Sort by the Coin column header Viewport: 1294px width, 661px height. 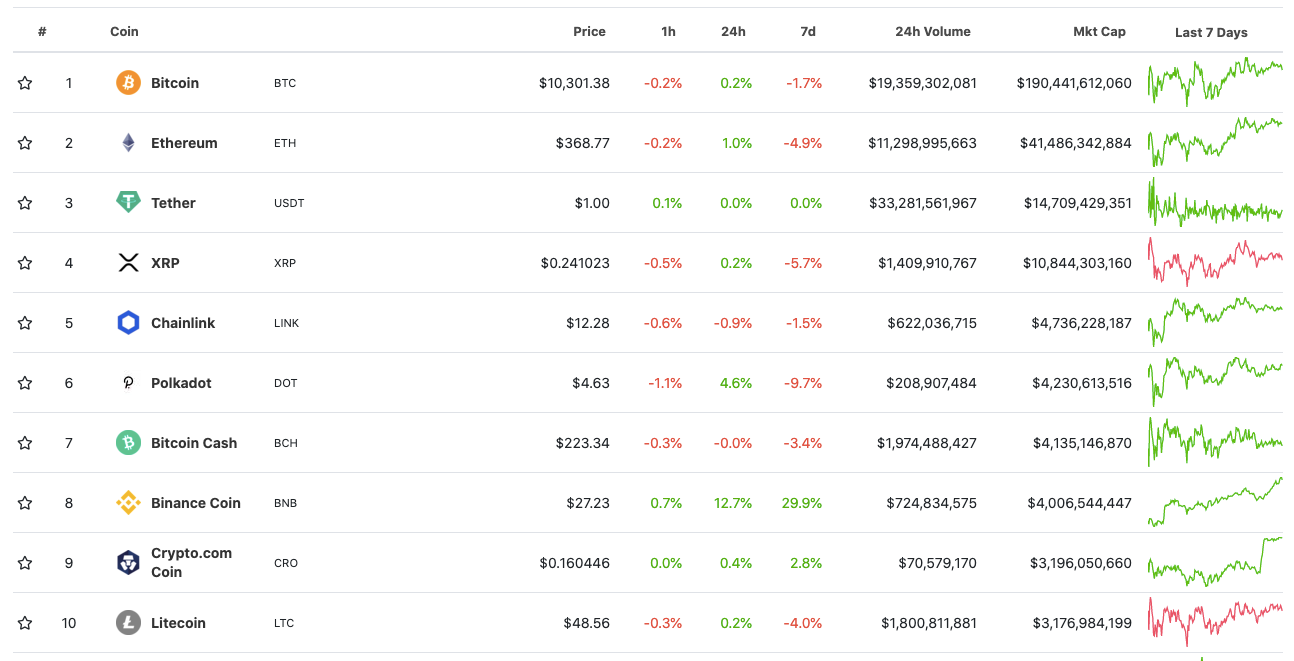coord(124,31)
